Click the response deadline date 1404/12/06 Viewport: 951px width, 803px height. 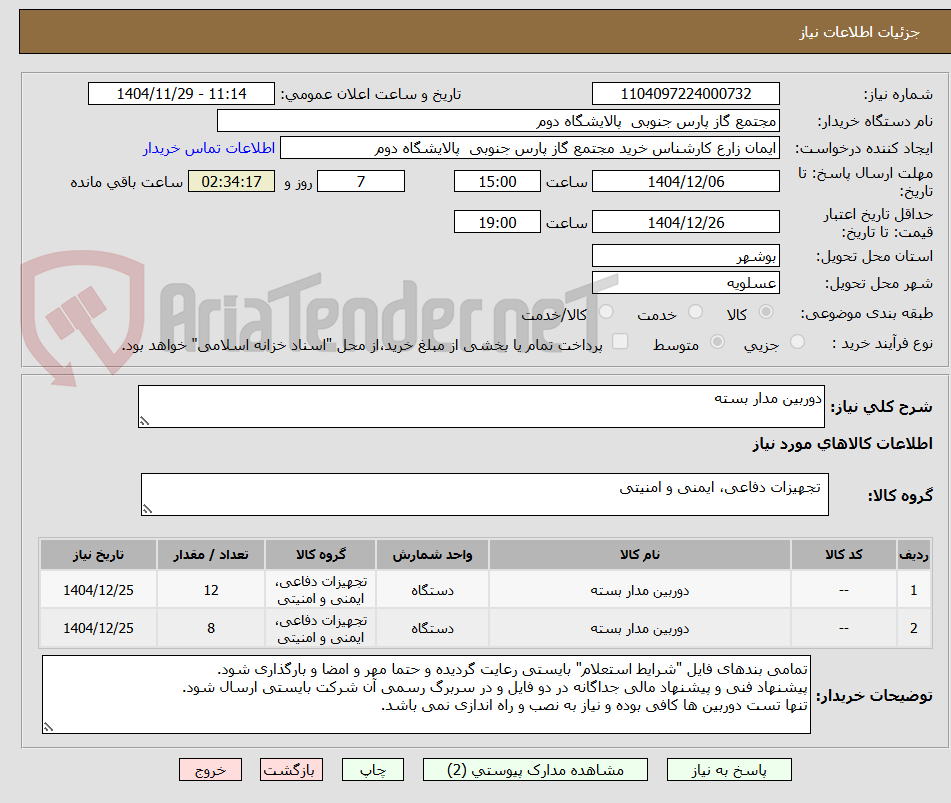[685, 181]
